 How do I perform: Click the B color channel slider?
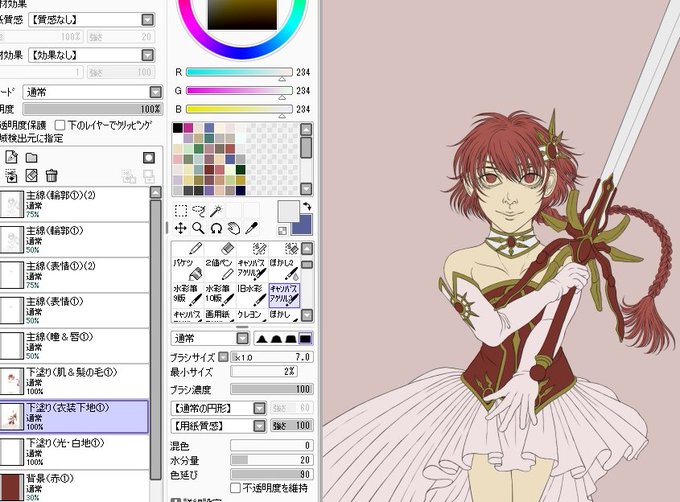[239, 109]
